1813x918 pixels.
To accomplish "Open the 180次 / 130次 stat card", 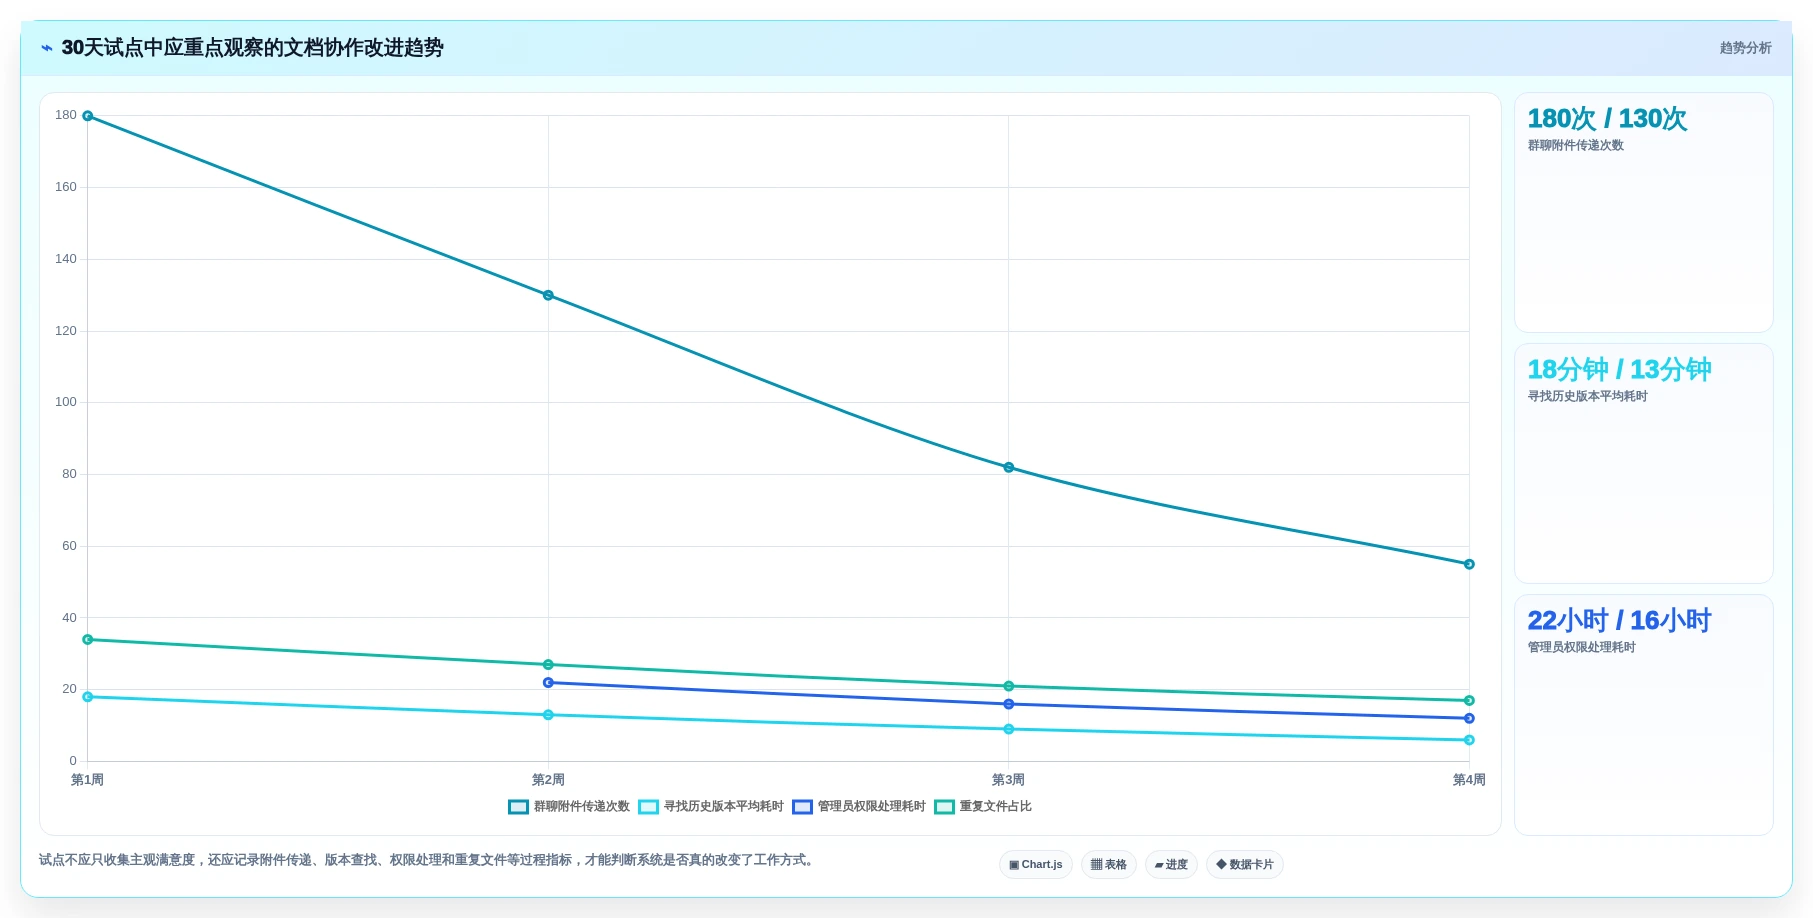I will (1644, 212).
